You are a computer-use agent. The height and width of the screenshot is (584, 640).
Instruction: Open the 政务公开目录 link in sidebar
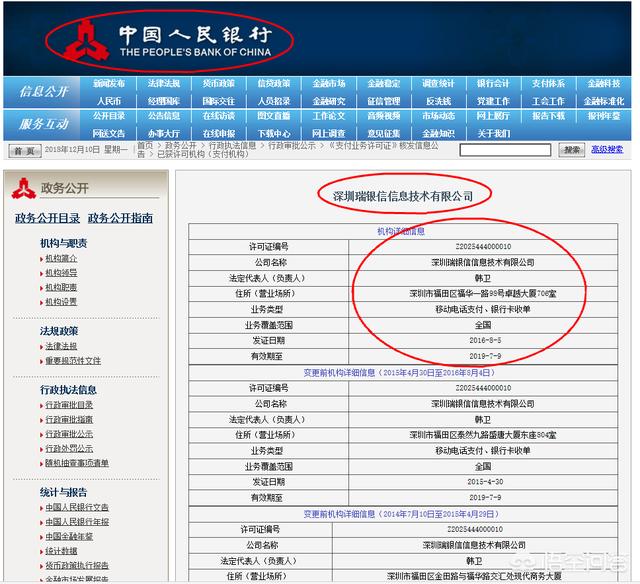click(x=47, y=218)
